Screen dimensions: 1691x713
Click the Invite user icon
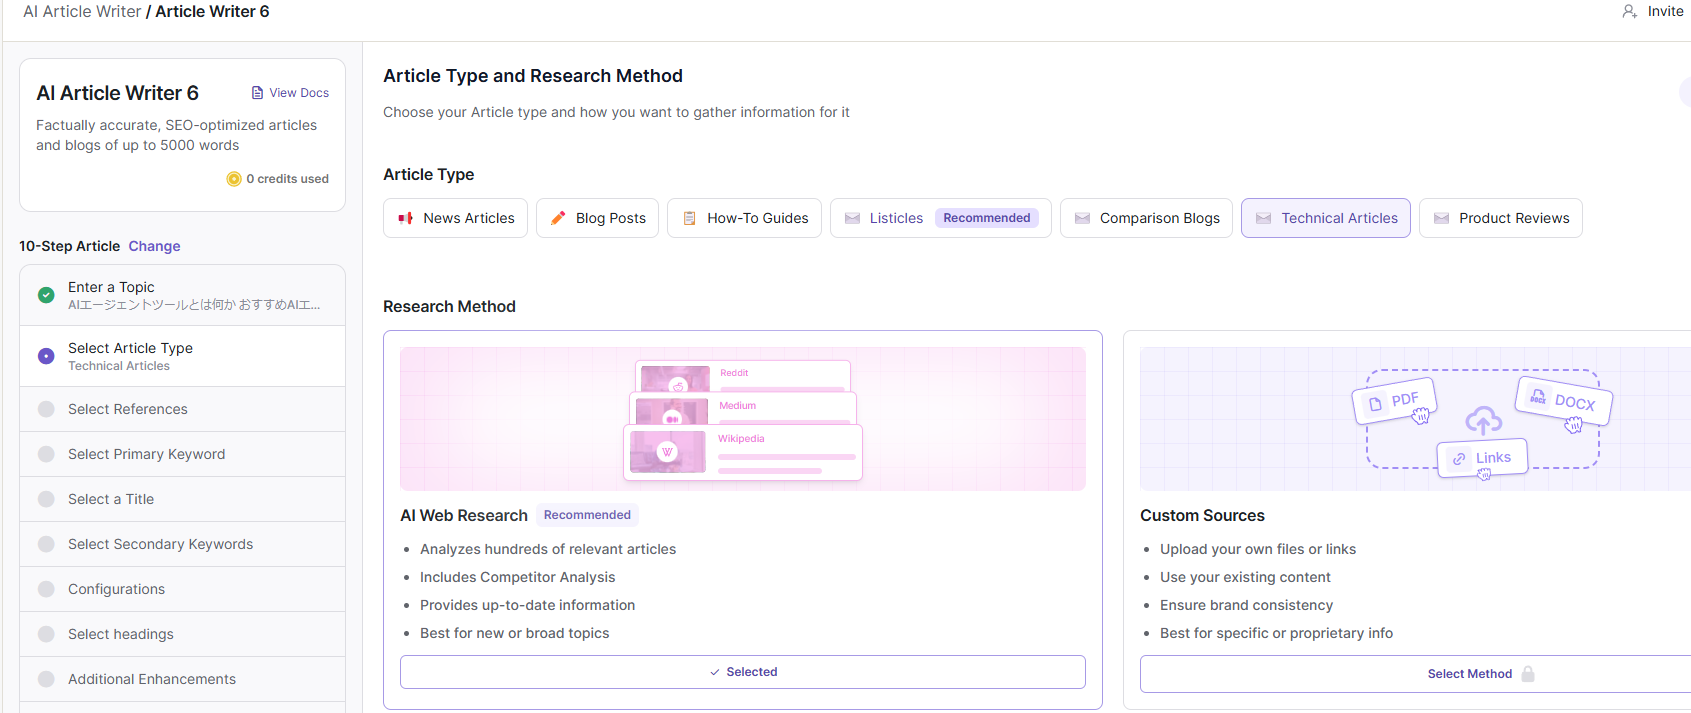(x=1630, y=11)
